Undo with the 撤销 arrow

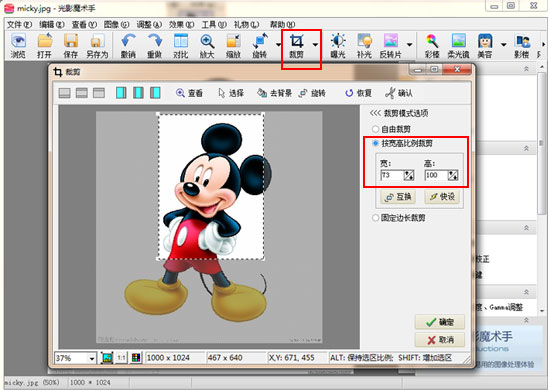[x=128, y=46]
